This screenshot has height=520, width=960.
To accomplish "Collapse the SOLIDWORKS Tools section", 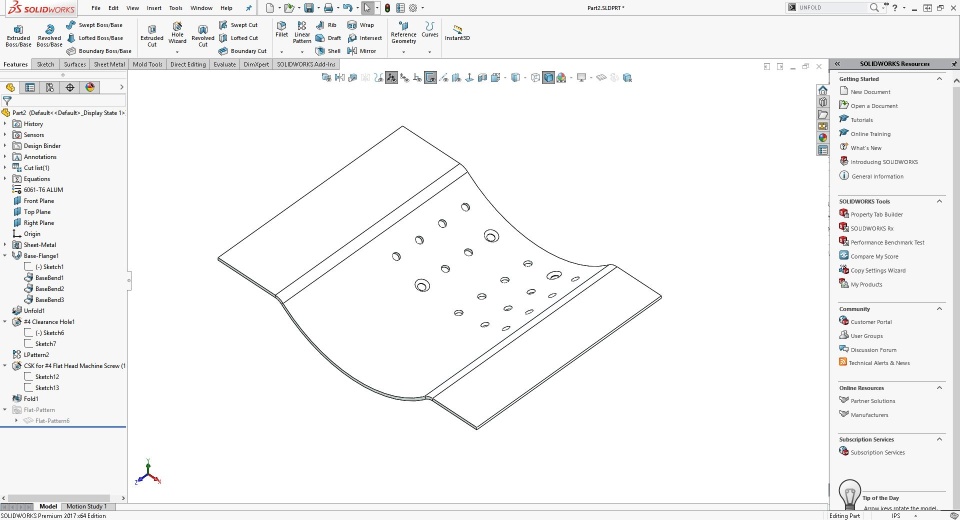I will pos(939,202).
